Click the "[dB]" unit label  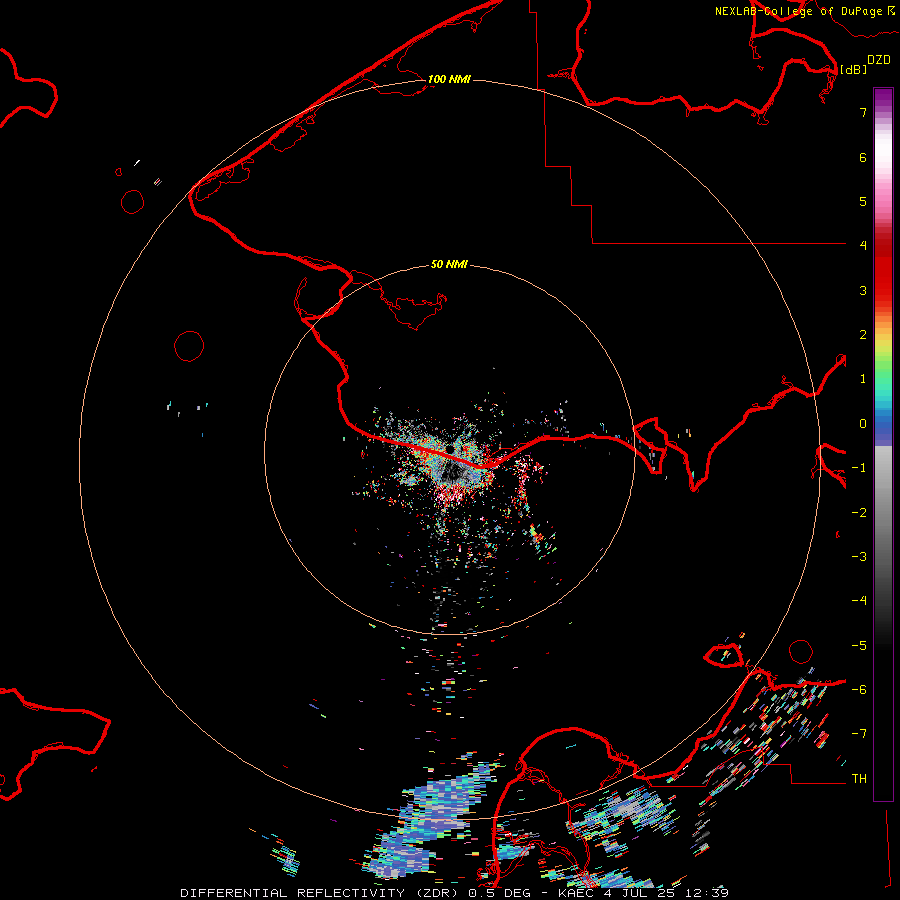(853, 69)
